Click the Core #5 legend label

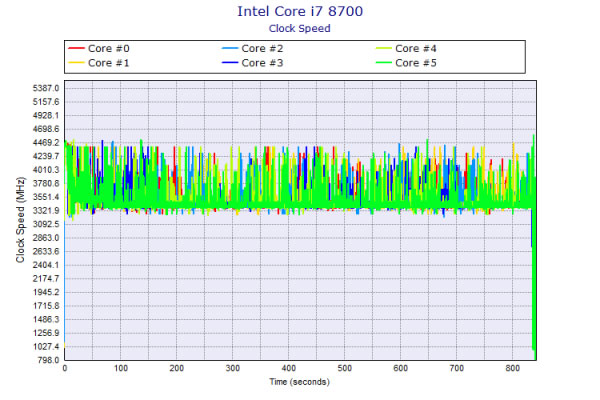click(416, 63)
